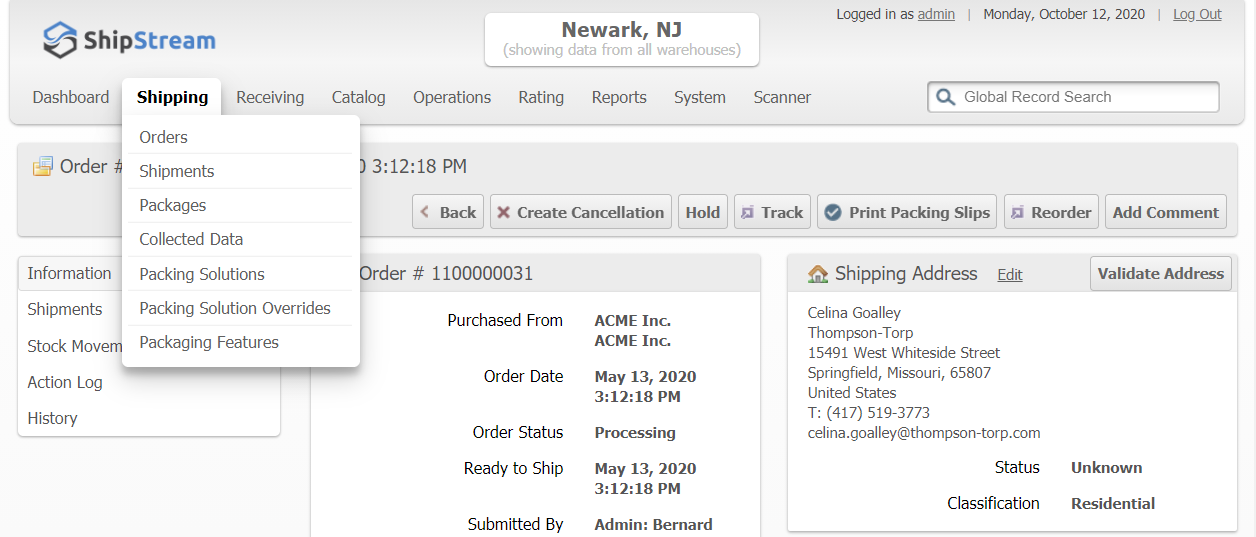Click the house icon beside Shipping Address
The height and width of the screenshot is (537, 1256).
818,274
